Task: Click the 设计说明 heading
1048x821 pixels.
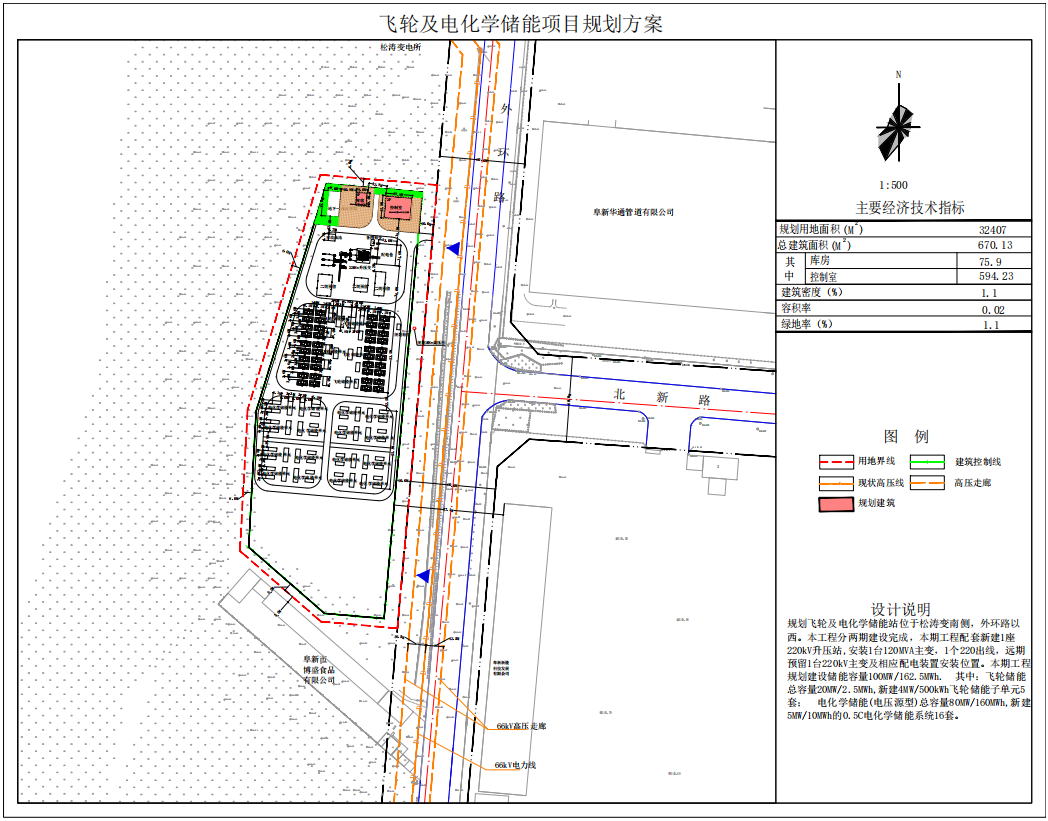Action: click(x=901, y=609)
